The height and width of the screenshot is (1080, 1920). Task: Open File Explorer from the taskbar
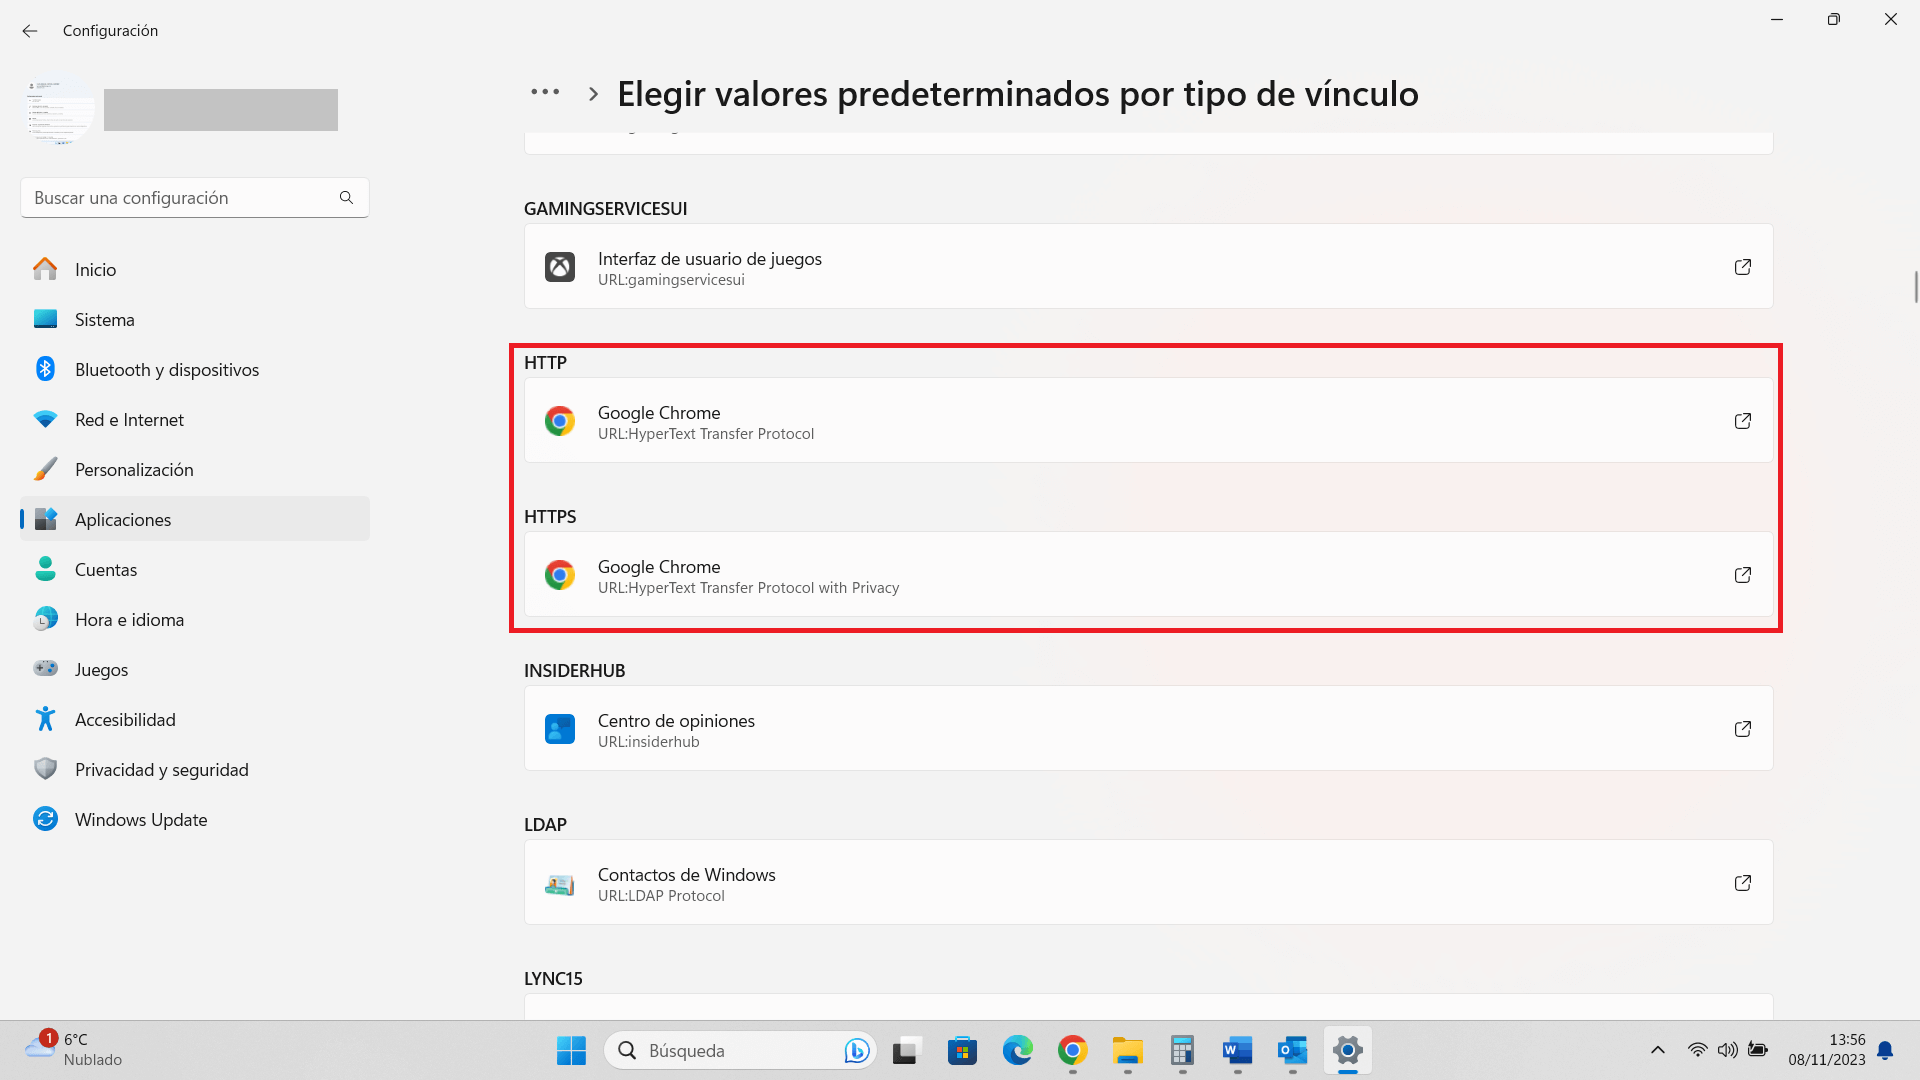(1127, 1051)
